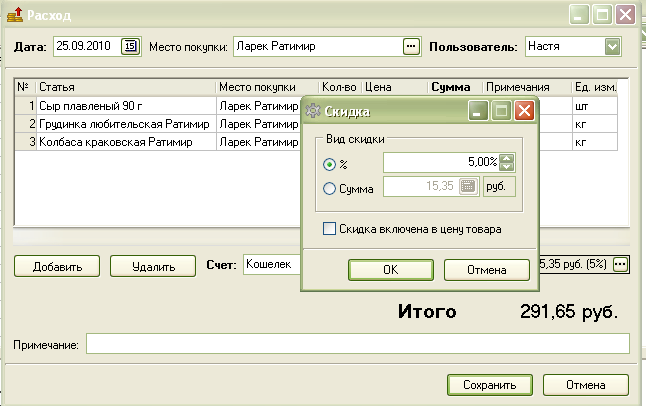
Task: Select the % discount radio button
Action: (x=329, y=164)
